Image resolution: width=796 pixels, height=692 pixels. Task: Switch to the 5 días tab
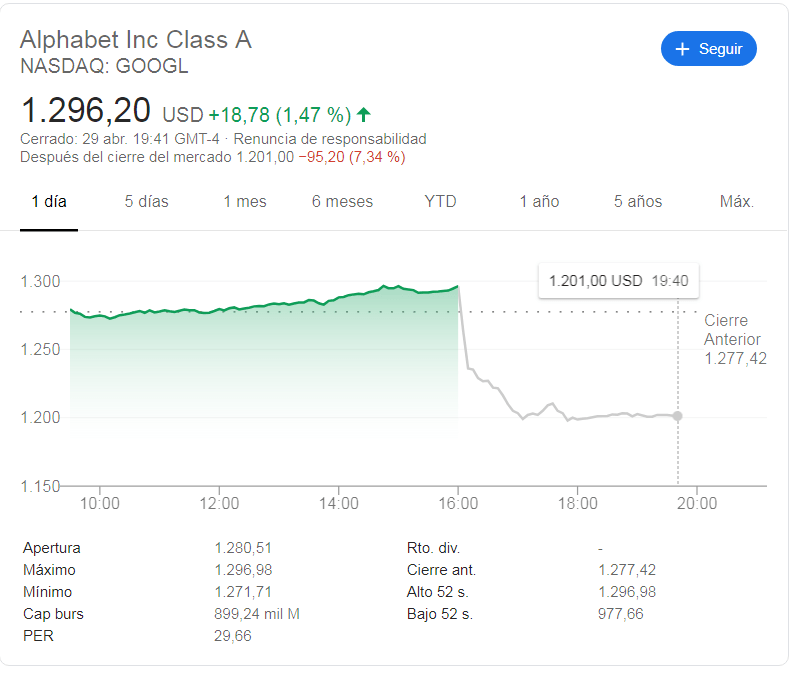tap(147, 201)
